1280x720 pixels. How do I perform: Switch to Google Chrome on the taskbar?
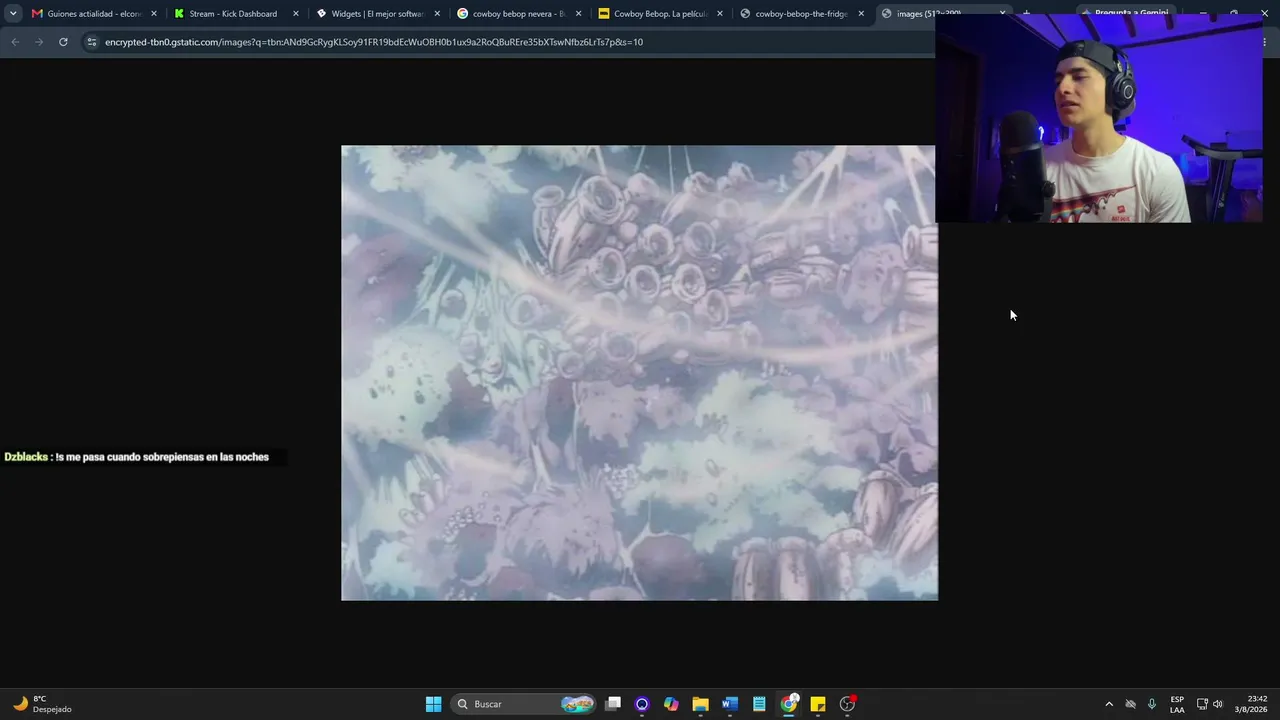coord(789,704)
